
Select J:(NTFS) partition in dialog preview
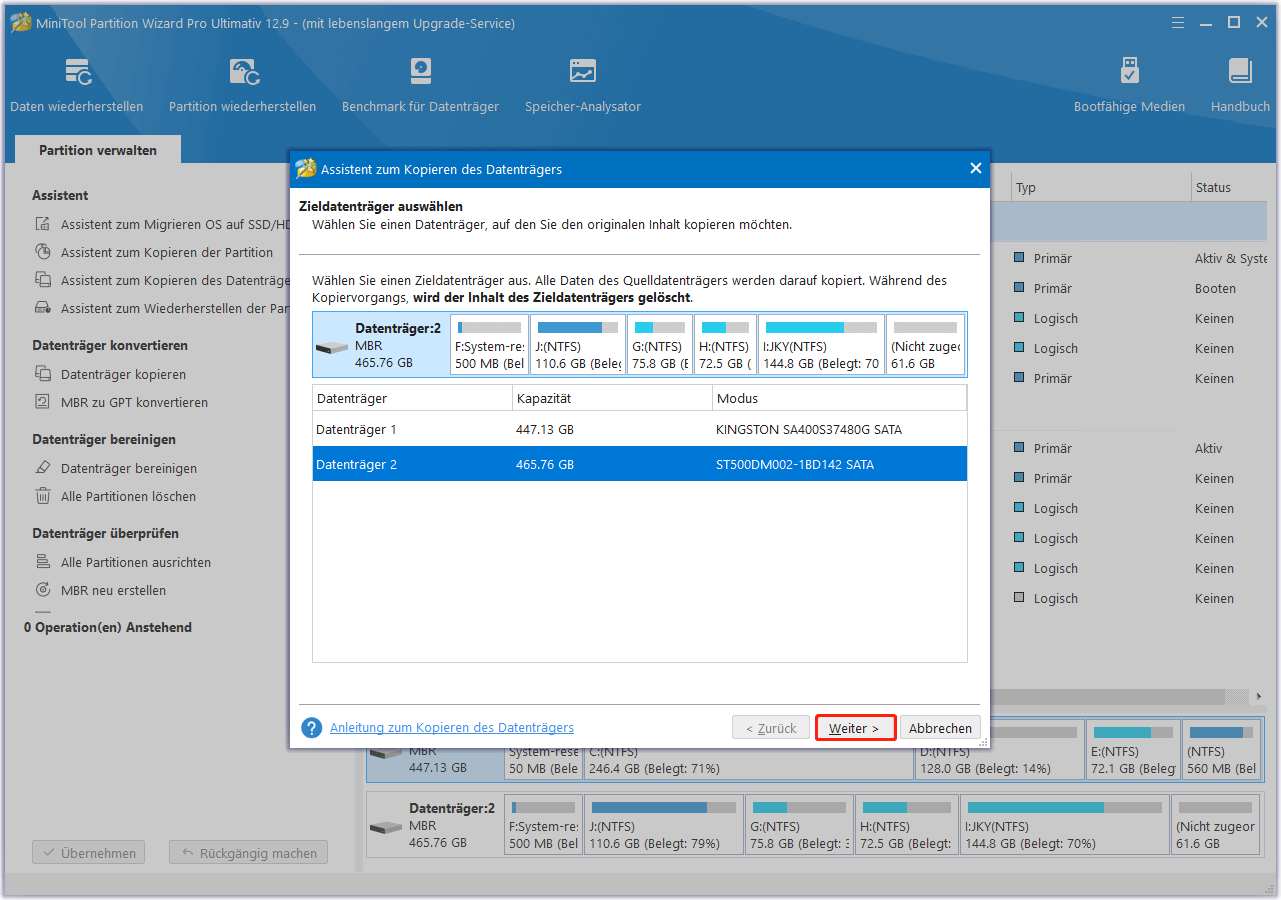pos(577,345)
